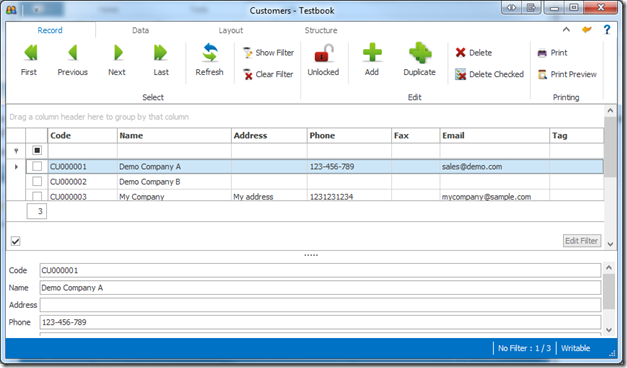This screenshot has width=627, height=368.
Task: Toggle the check-all box in filter row
Action: pos(37,150)
